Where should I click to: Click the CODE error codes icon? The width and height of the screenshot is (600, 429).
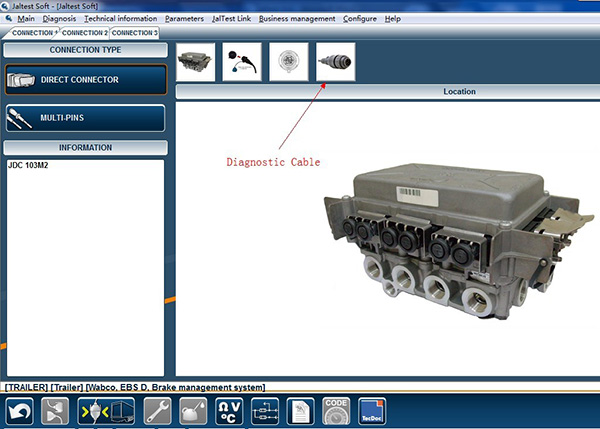336,411
